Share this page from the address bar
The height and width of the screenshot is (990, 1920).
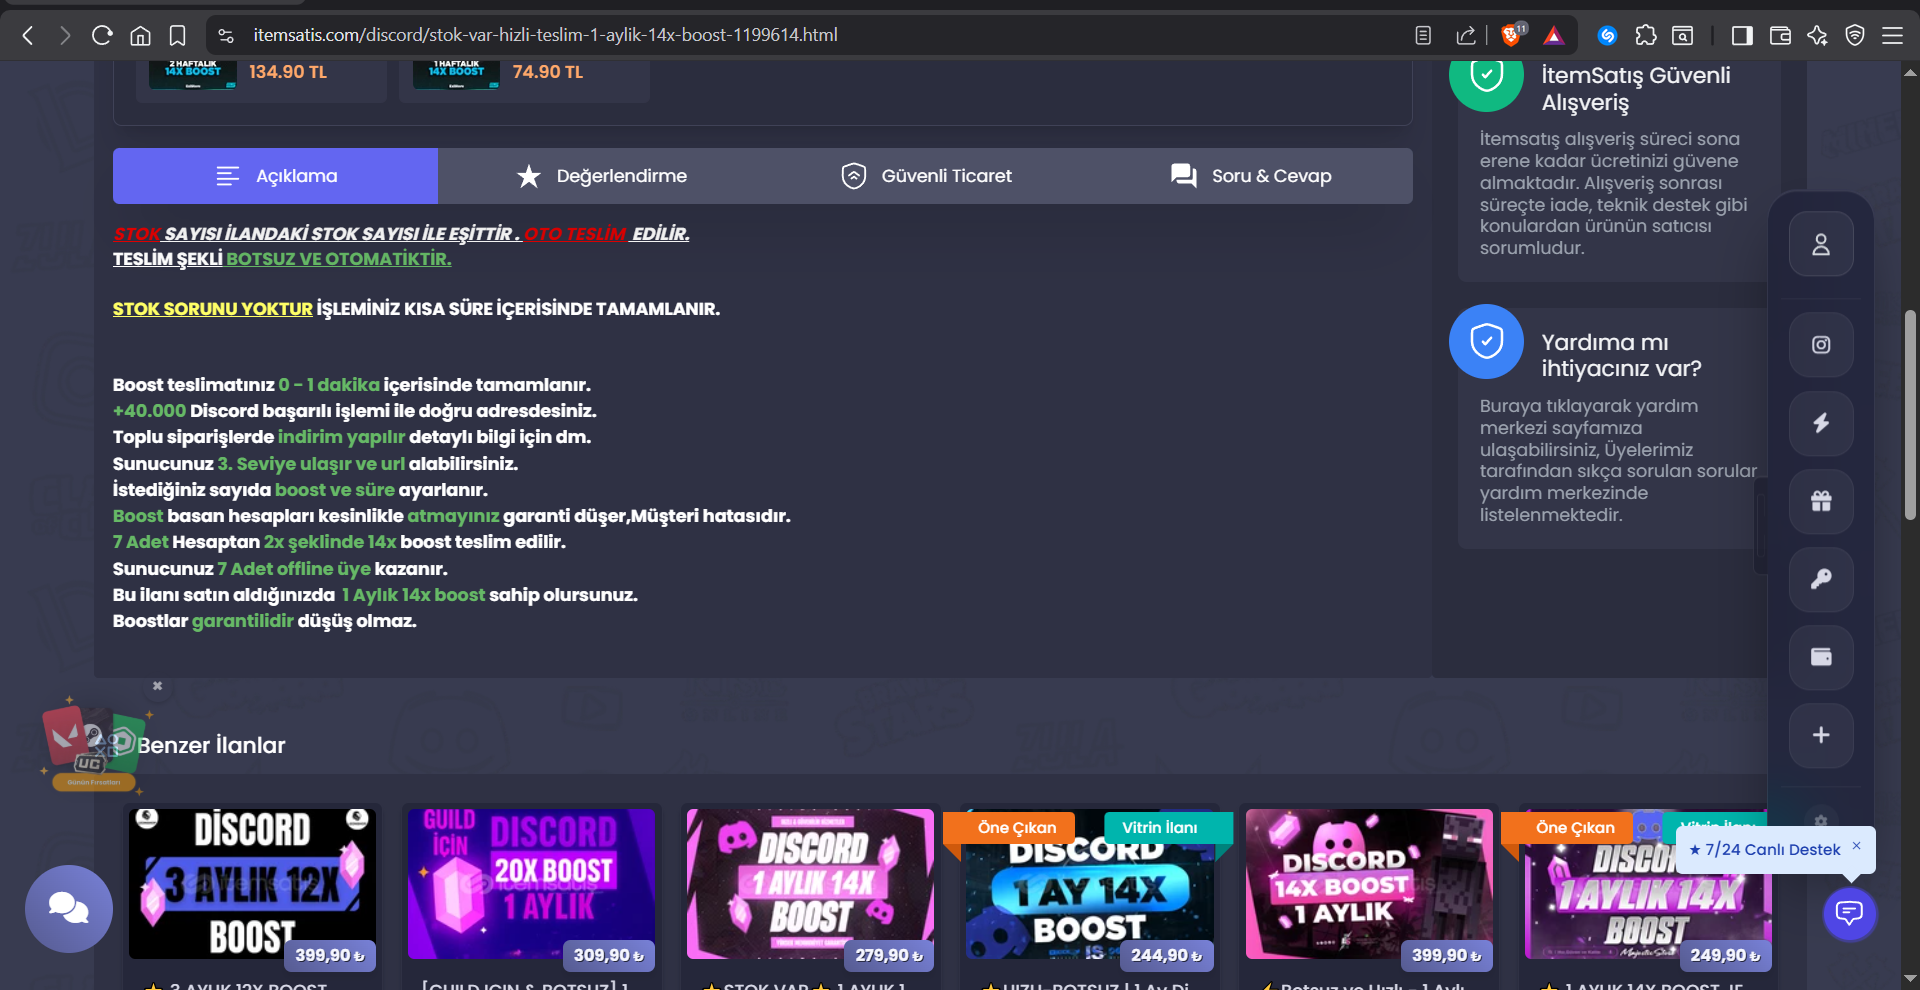pos(1466,36)
